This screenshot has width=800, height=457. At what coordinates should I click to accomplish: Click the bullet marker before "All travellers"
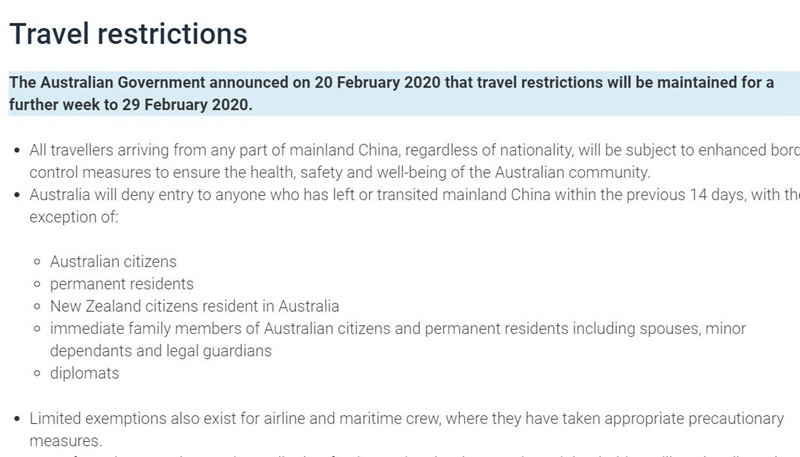coord(15,151)
